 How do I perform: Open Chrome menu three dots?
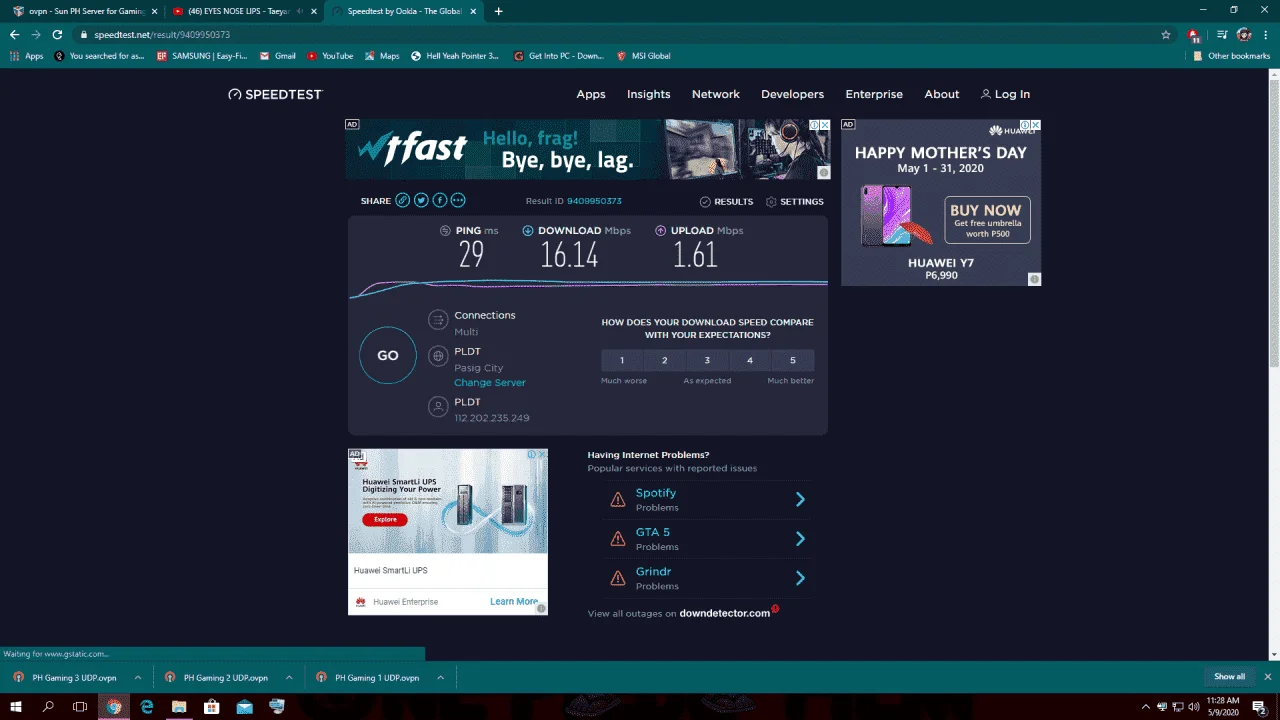point(1267,34)
